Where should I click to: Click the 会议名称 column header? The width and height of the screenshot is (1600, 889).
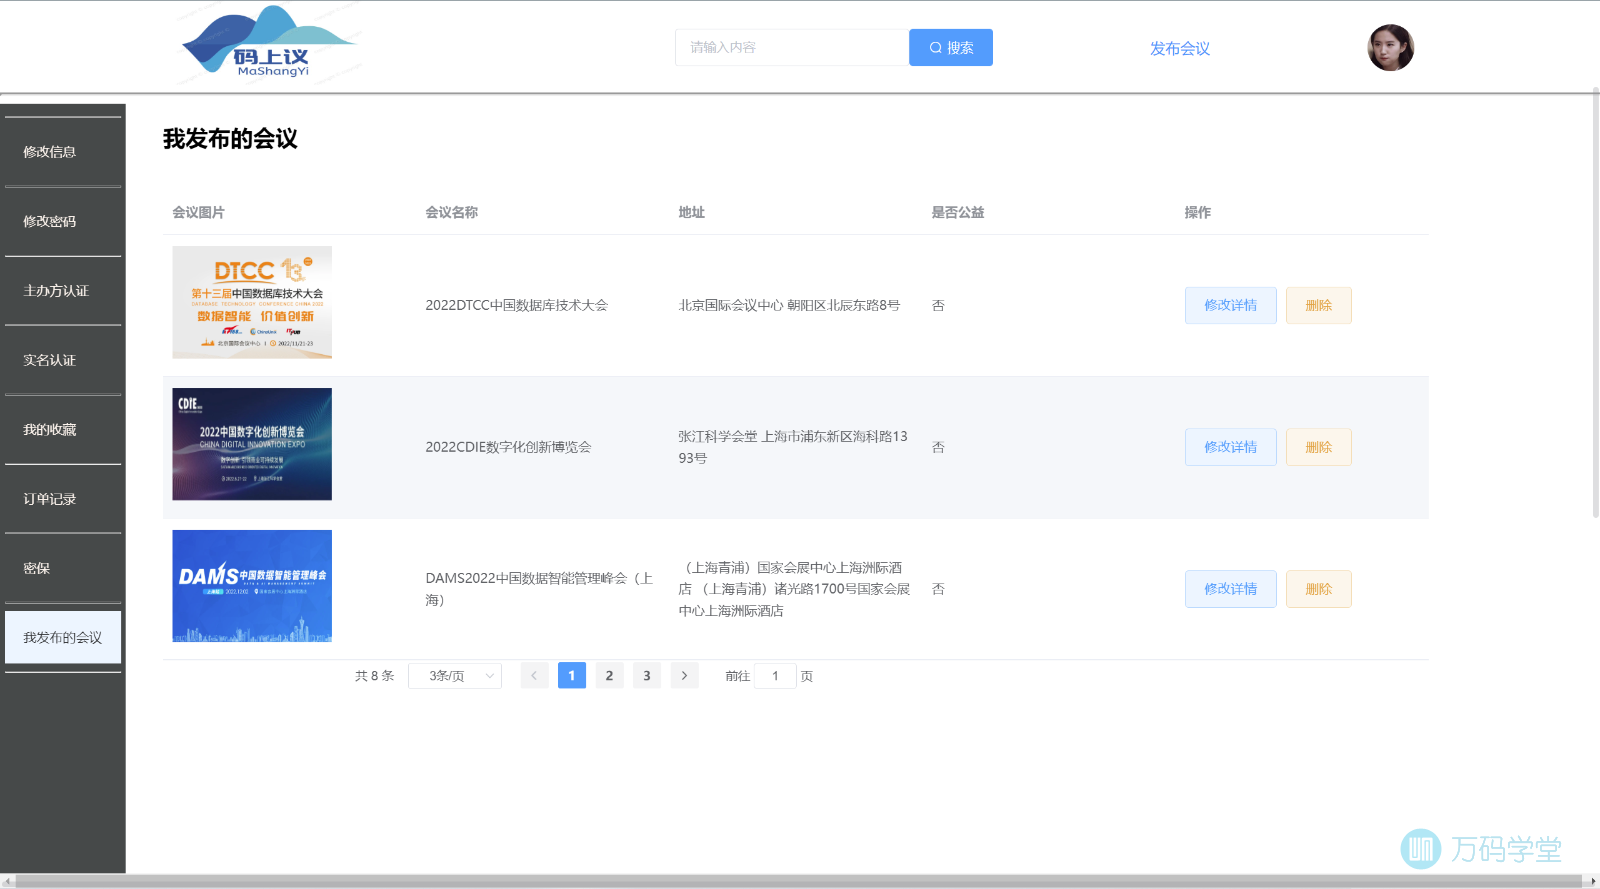452,212
